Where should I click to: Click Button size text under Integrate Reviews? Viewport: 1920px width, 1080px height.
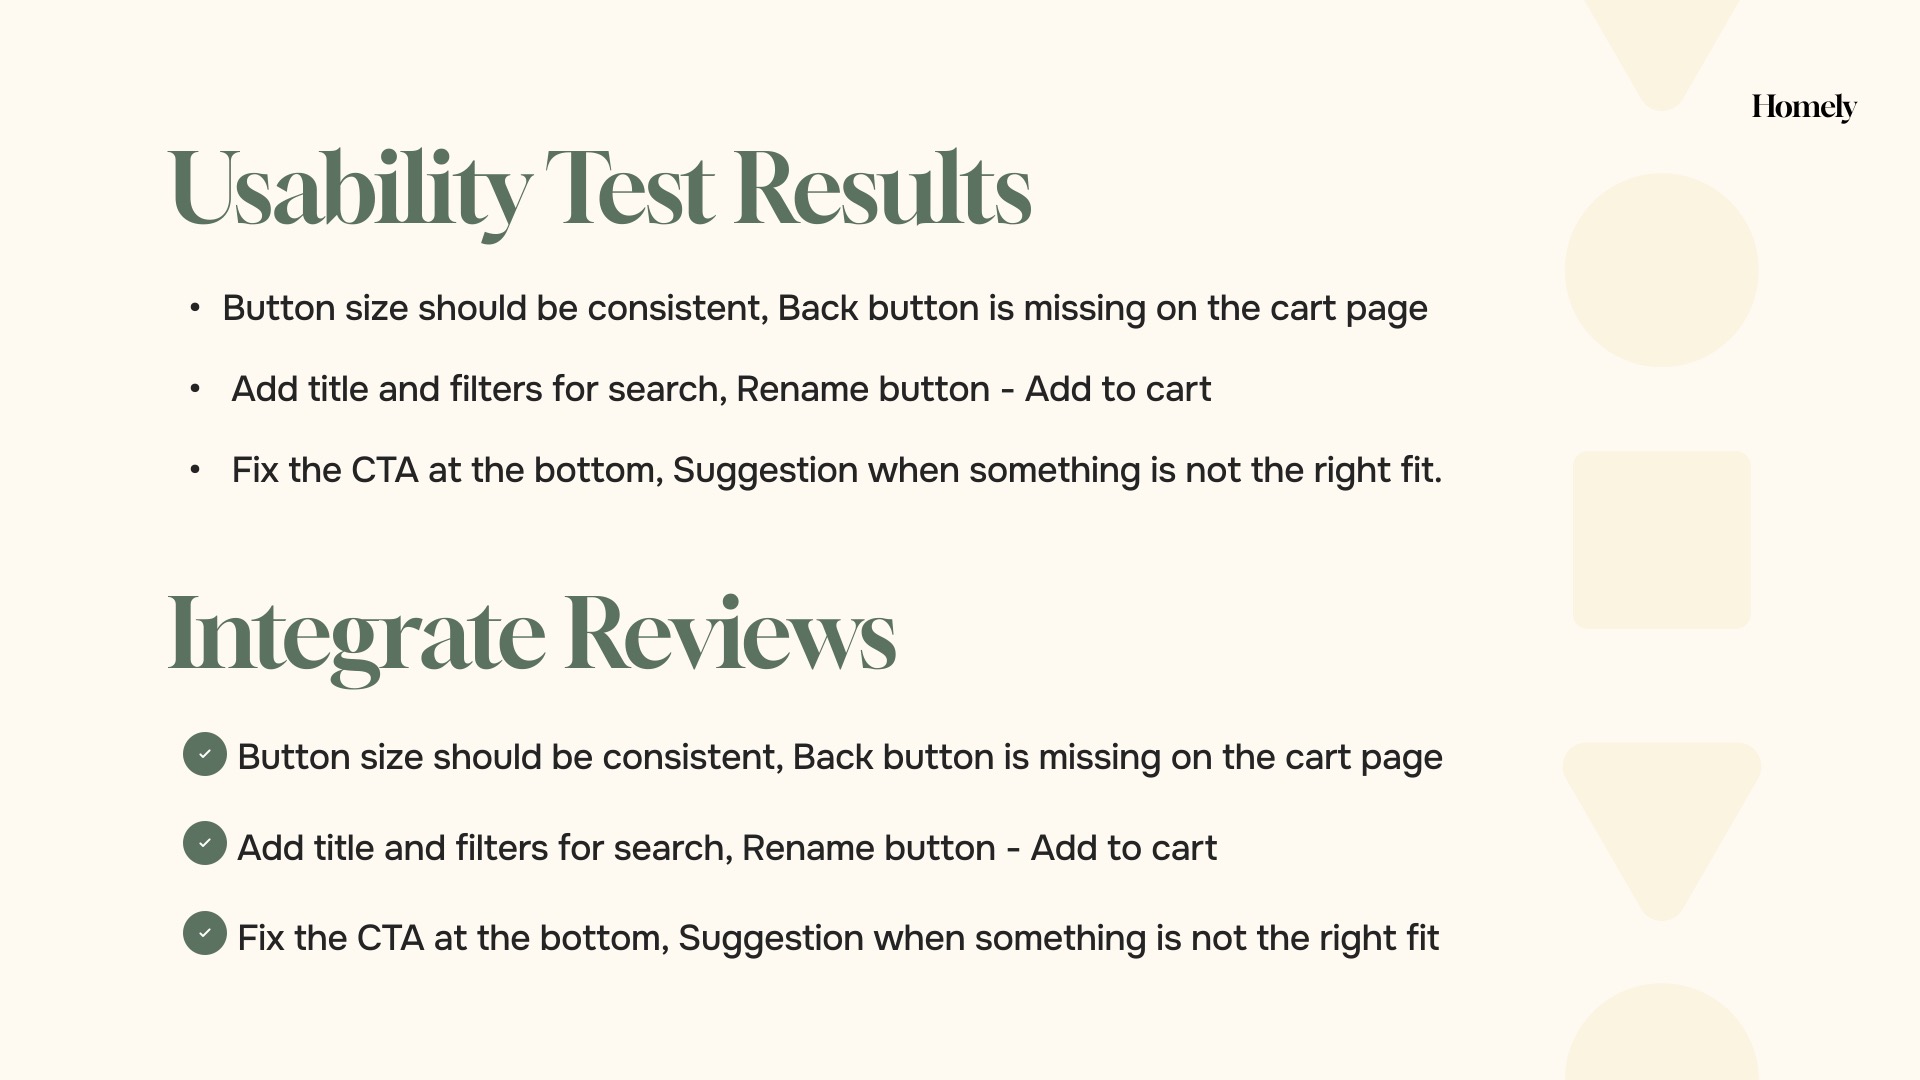coord(839,757)
